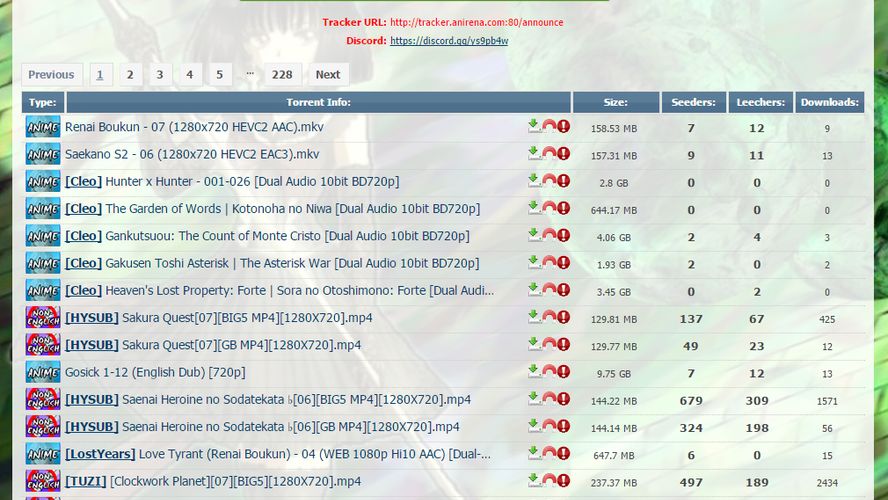Open the [Cleo] group link on Heaven's Lost Property
The image size is (888, 500).
pos(83,290)
